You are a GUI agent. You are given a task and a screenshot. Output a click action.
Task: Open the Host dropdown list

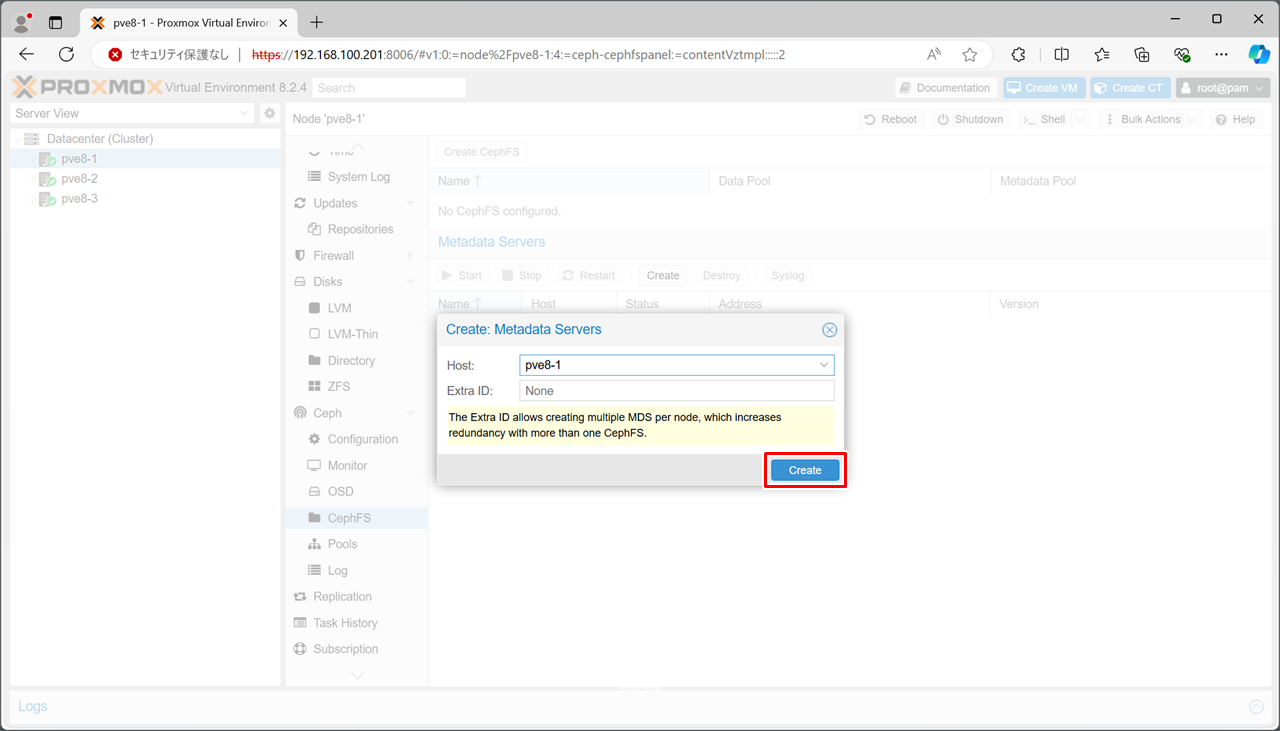pyautogui.click(x=824, y=366)
